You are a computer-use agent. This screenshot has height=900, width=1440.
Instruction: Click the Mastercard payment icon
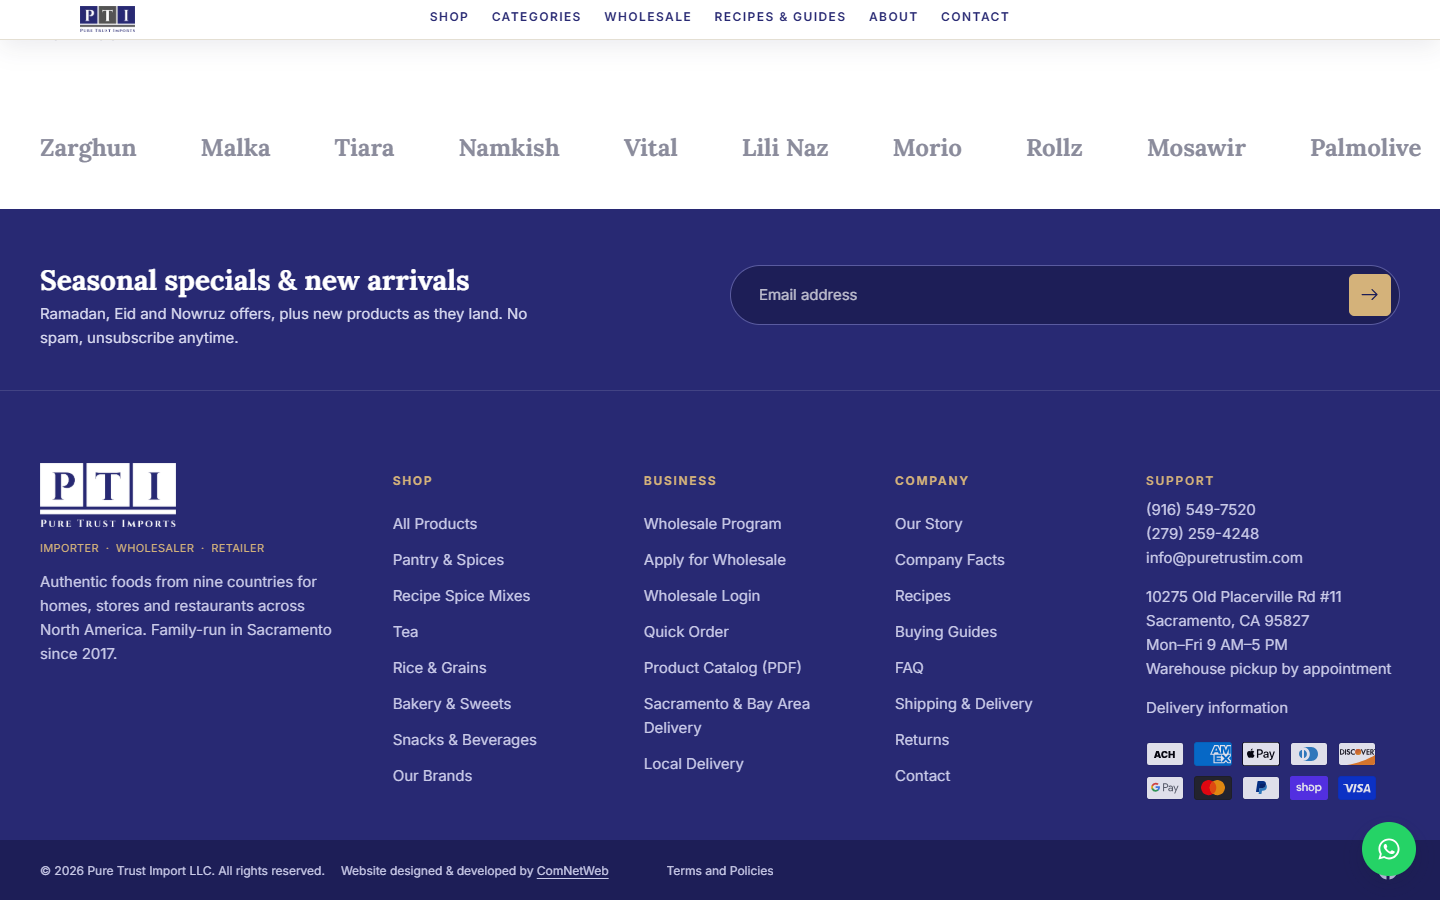pyautogui.click(x=1212, y=788)
